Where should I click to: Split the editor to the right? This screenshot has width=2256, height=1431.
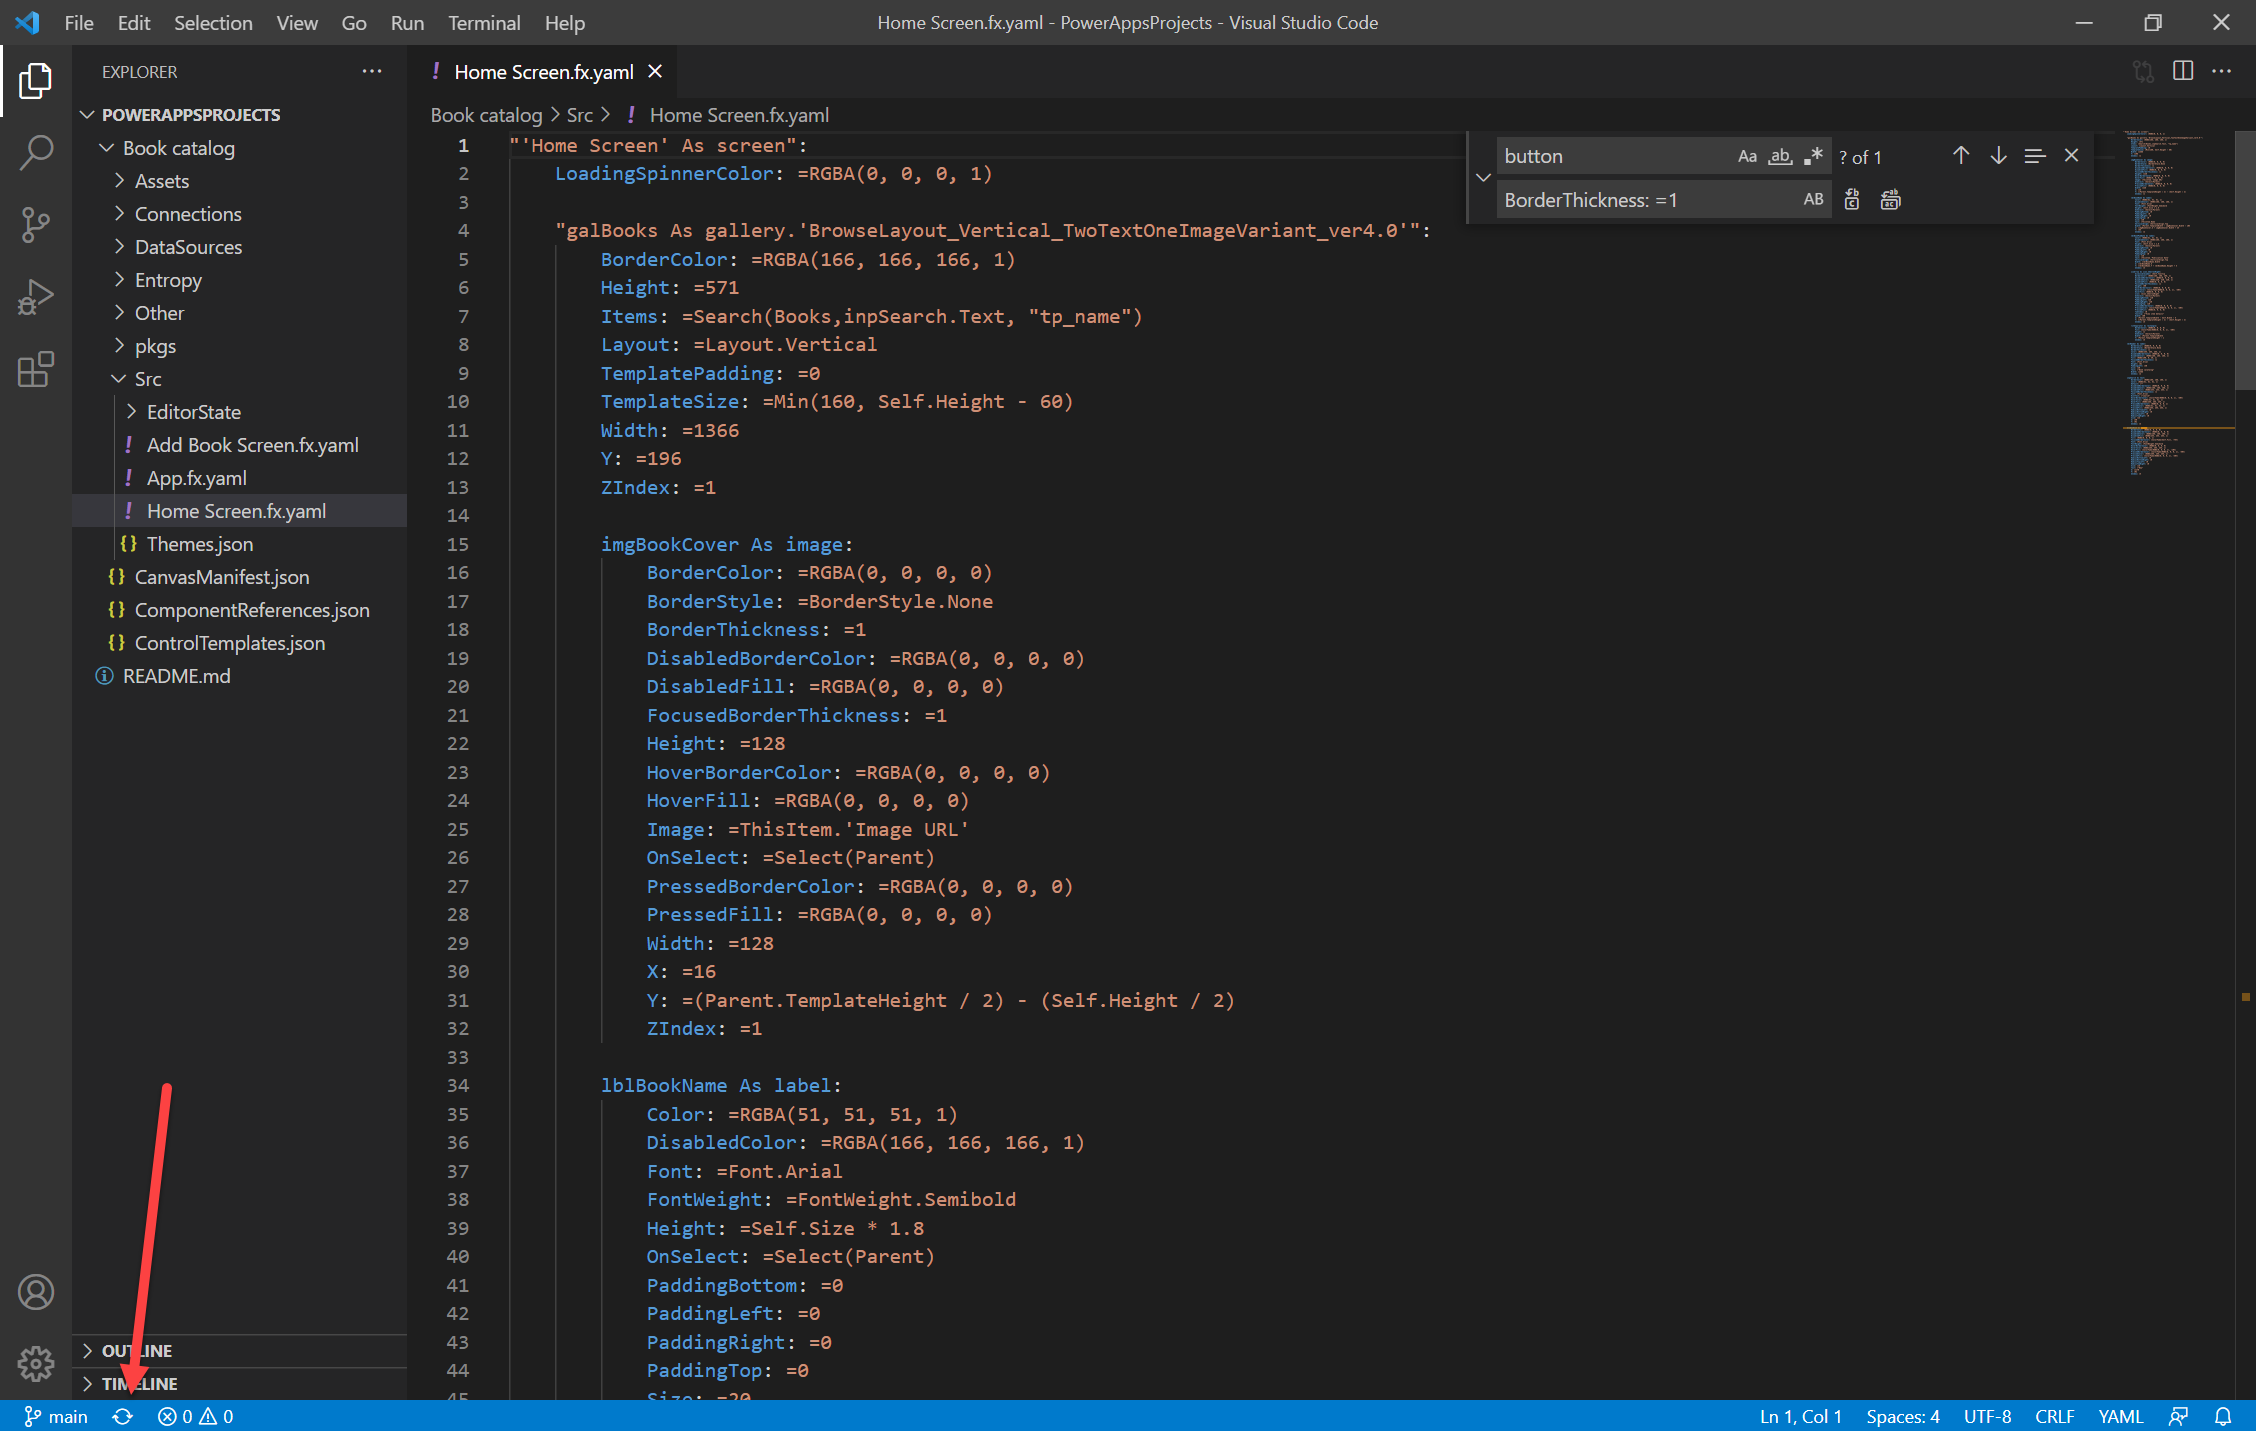click(x=2183, y=71)
